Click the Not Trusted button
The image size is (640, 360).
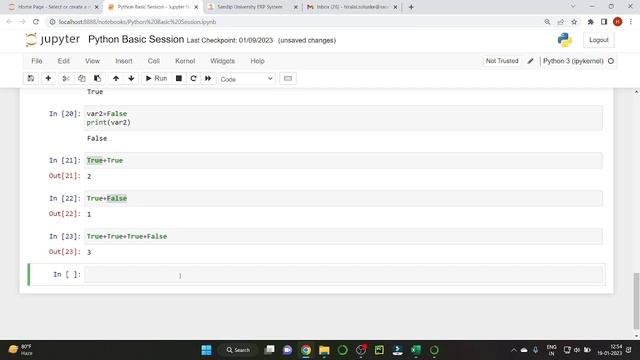(502, 61)
